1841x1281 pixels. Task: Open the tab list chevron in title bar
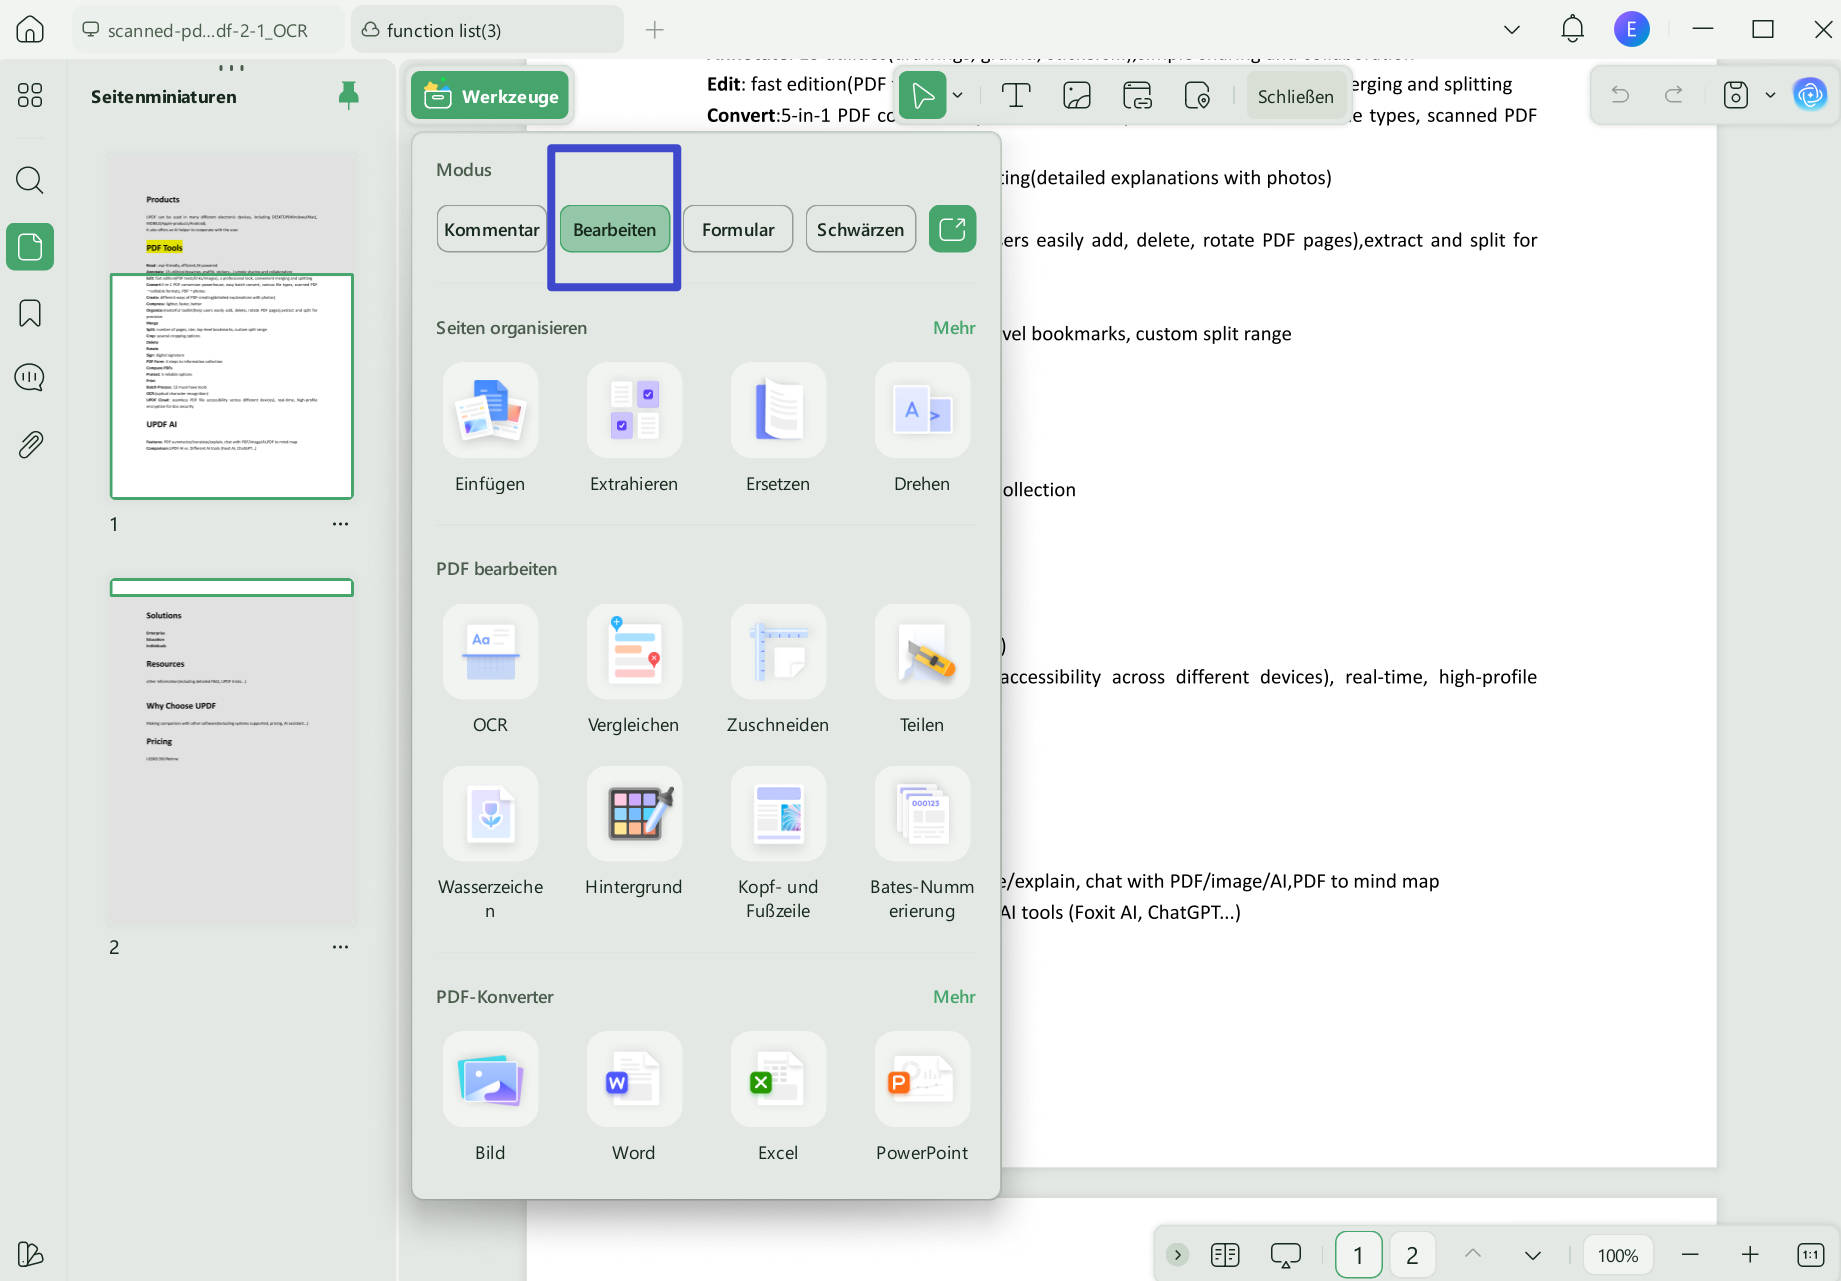tap(1512, 30)
